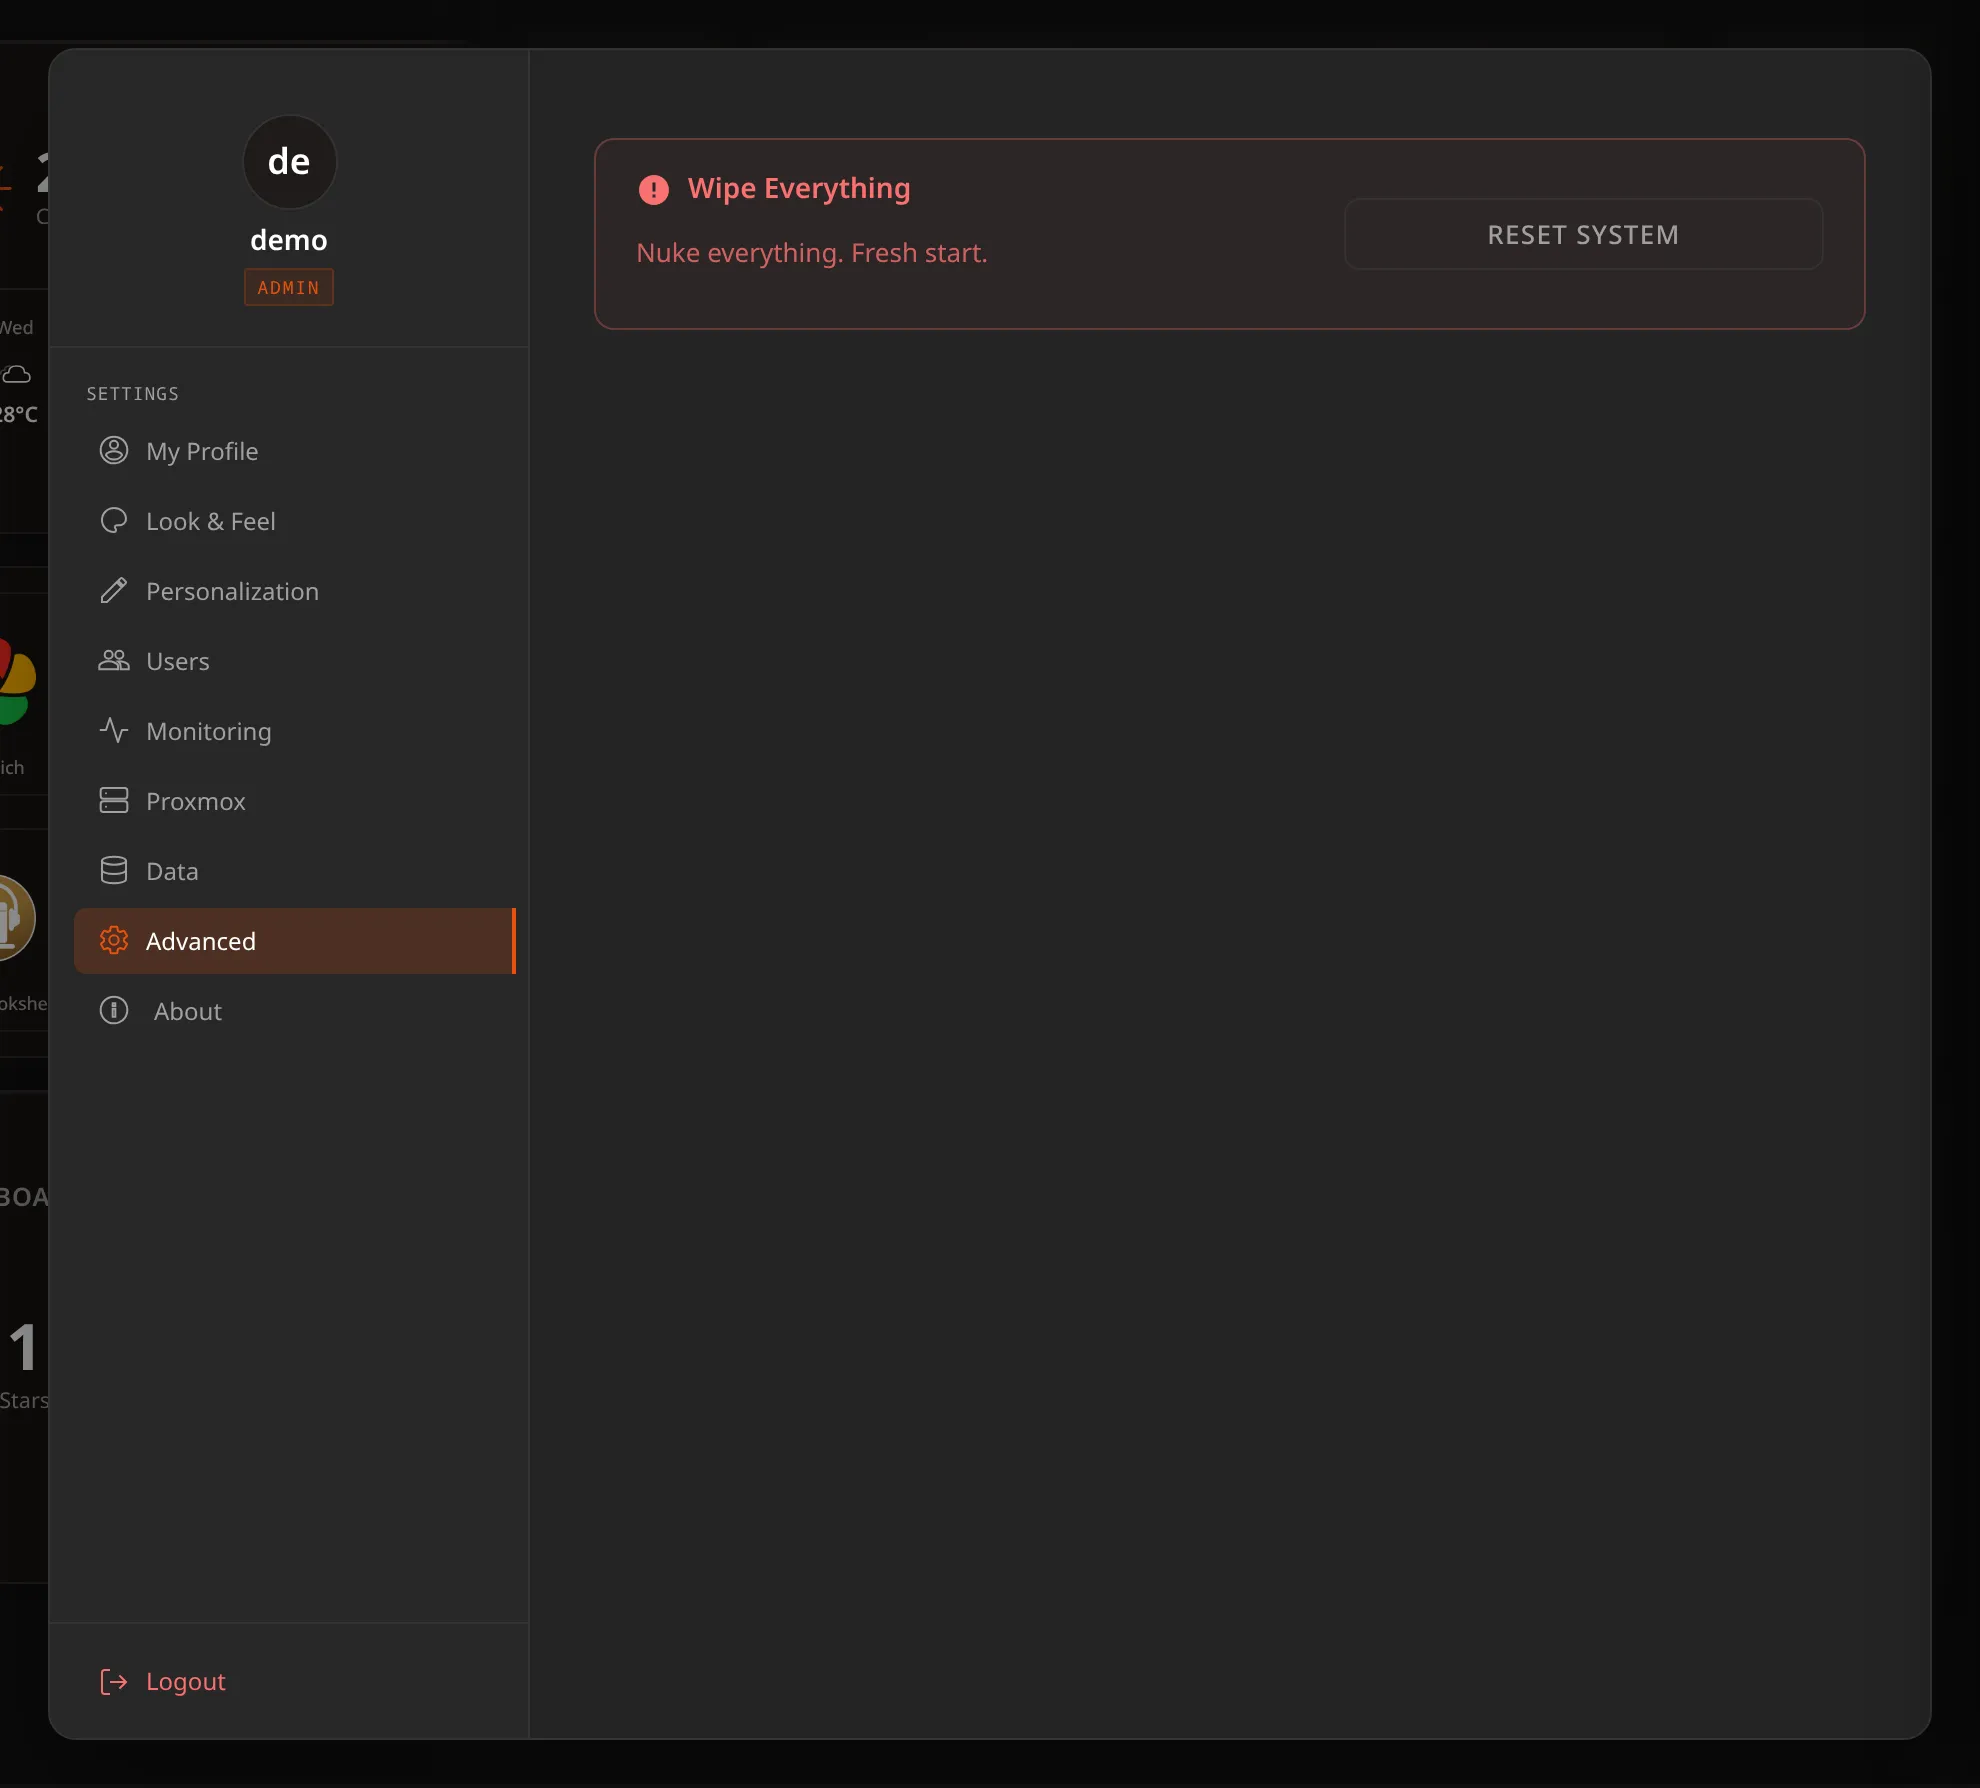The width and height of the screenshot is (1980, 1788).
Task: Click the About info icon
Action: point(114,1011)
